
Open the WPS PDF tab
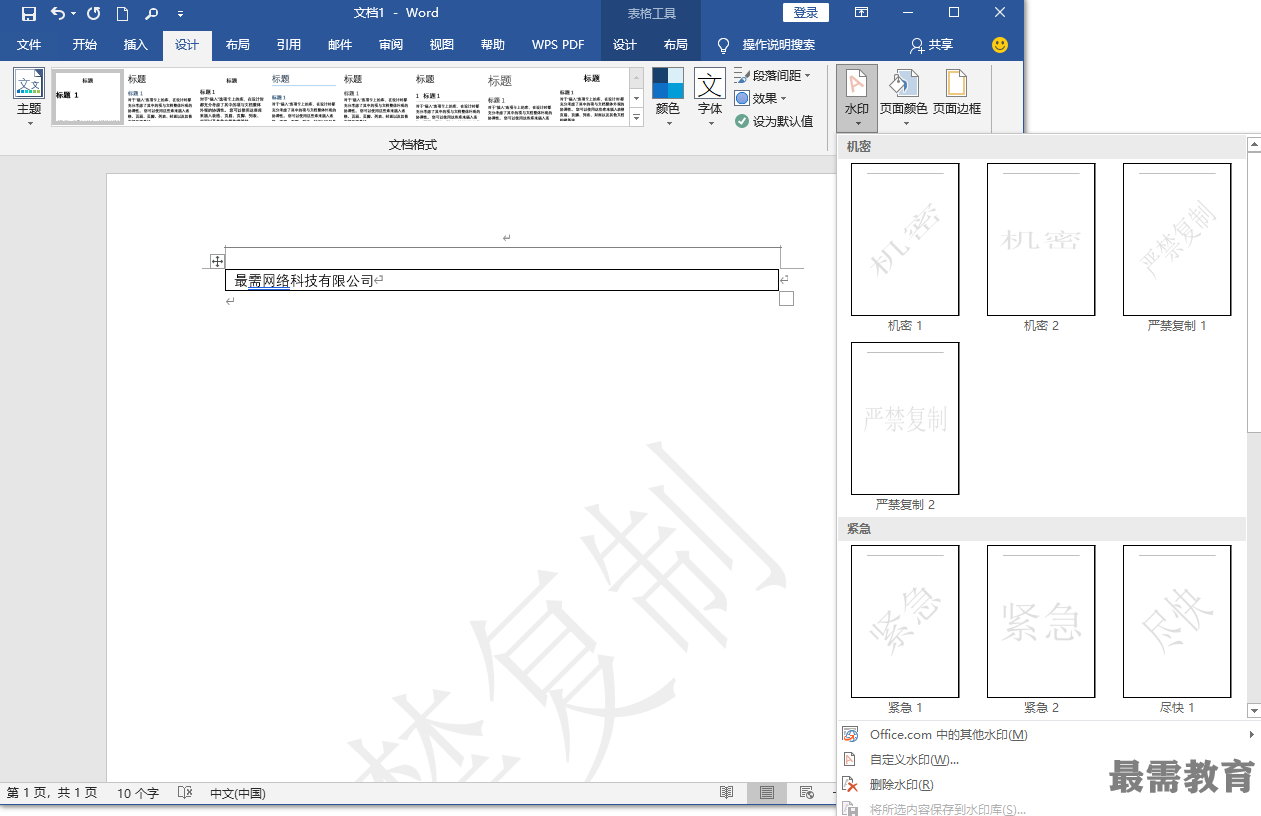558,45
